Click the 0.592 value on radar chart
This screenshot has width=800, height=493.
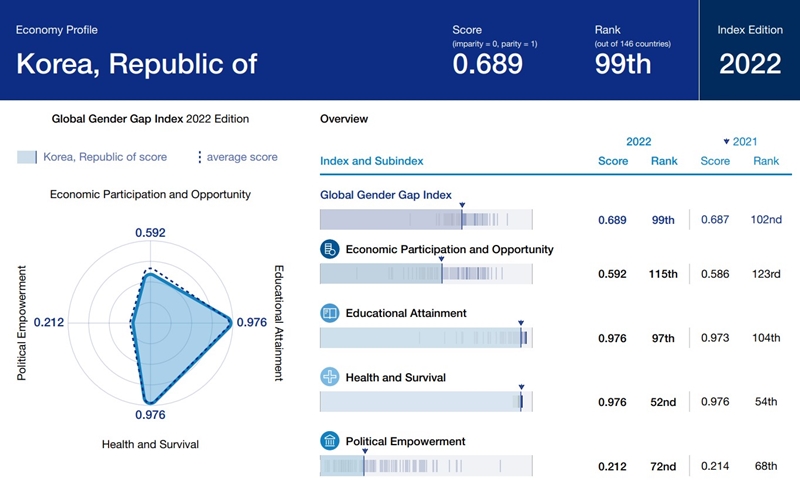tap(150, 233)
